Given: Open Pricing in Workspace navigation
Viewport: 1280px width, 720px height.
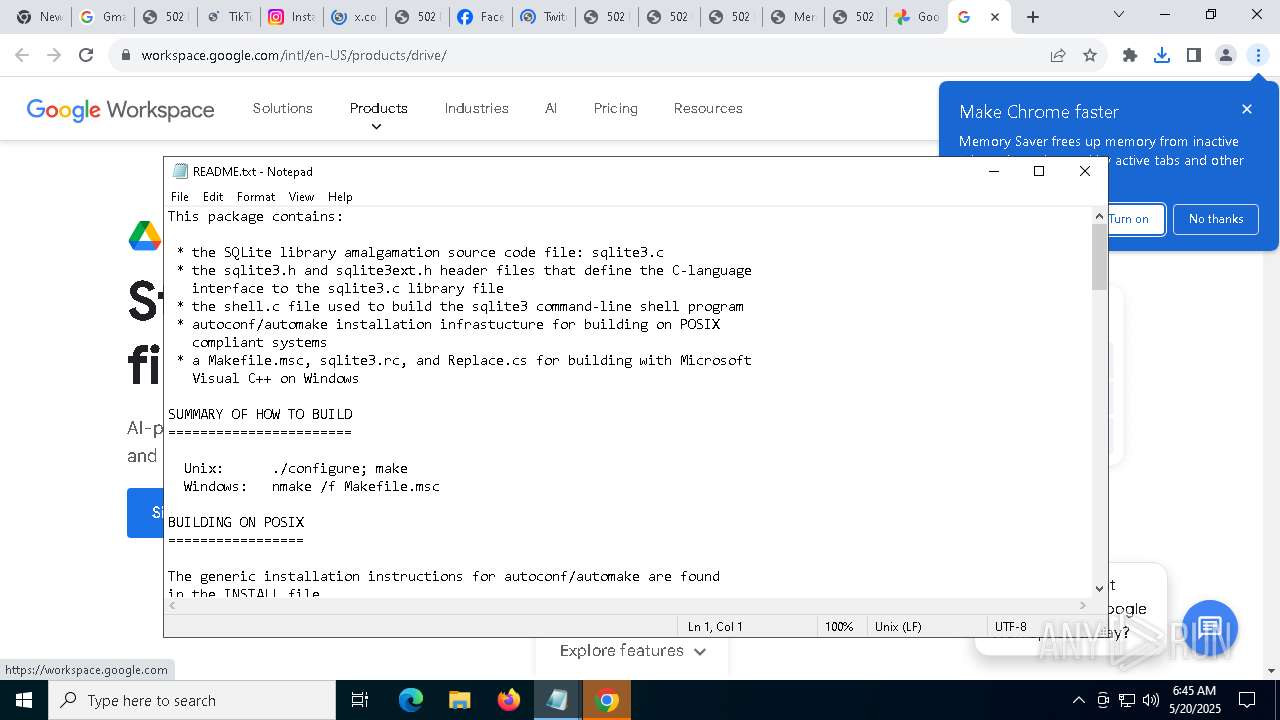Looking at the screenshot, I should click(x=615, y=108).
